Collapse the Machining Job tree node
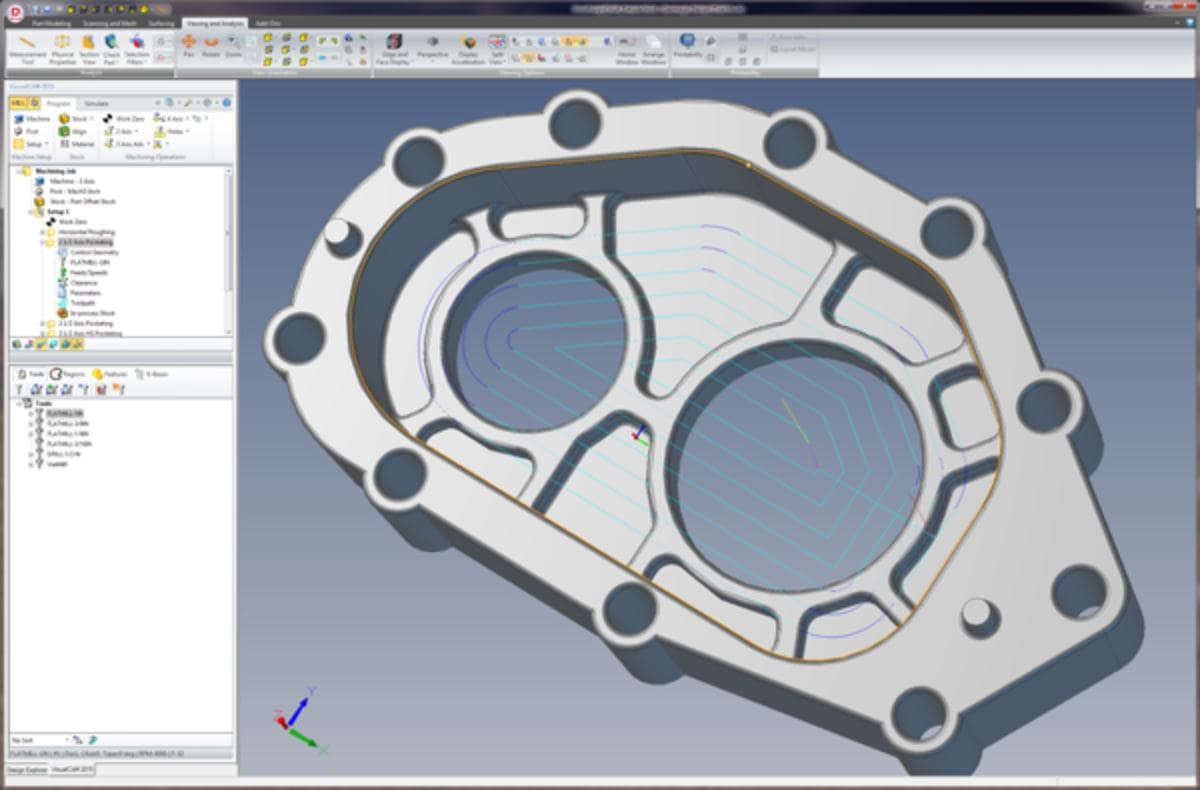This screenshot has height=790, width=1200. [x=20, y=170]
